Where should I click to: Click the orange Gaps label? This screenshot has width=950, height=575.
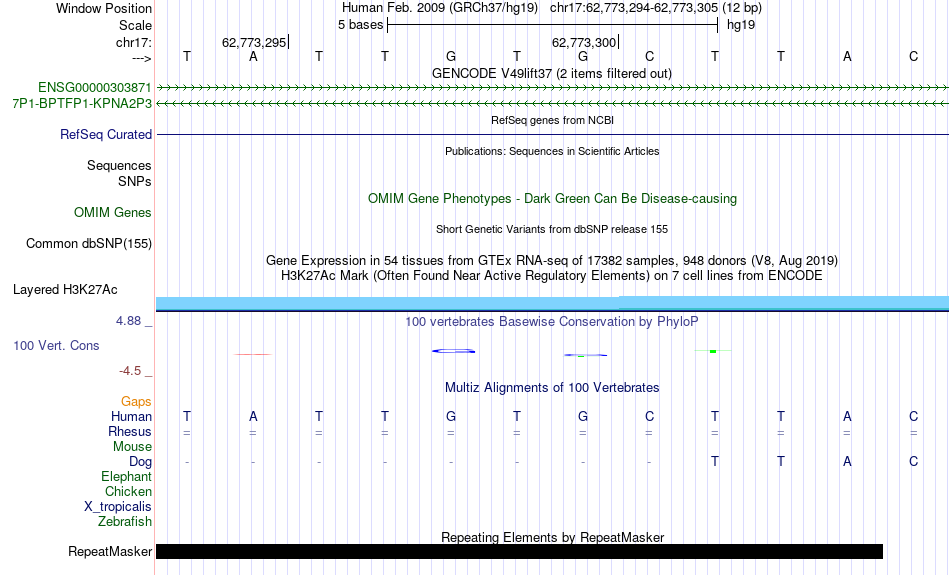[x=136, y=401]
